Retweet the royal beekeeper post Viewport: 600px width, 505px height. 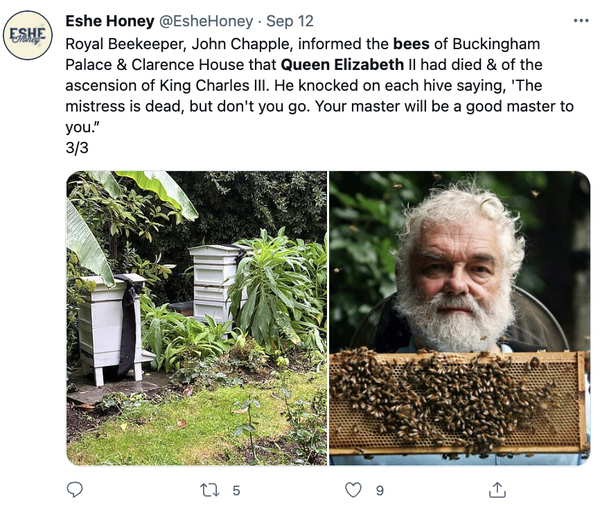[208, 490]
